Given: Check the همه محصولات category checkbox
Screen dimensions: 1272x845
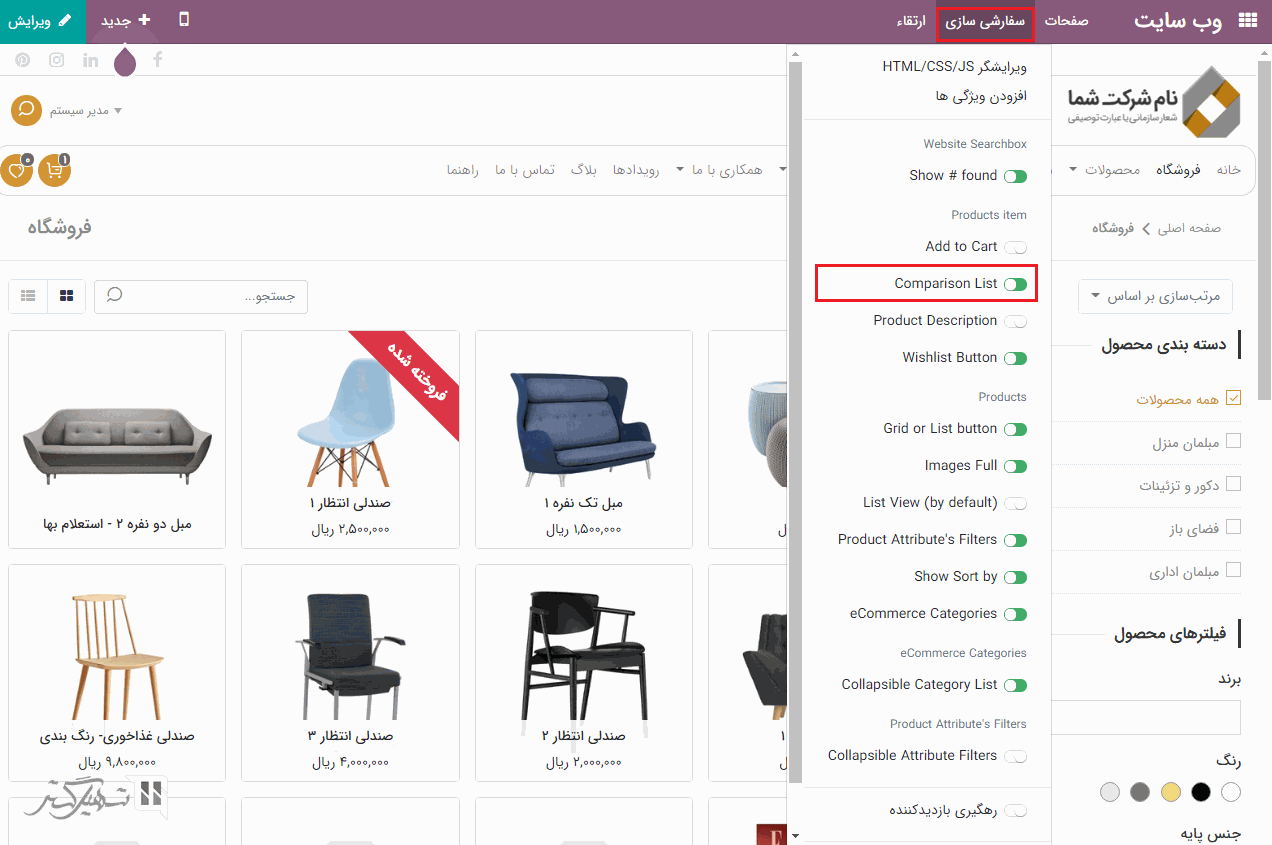Looking at the screenshot, I should coord(1233,398).
